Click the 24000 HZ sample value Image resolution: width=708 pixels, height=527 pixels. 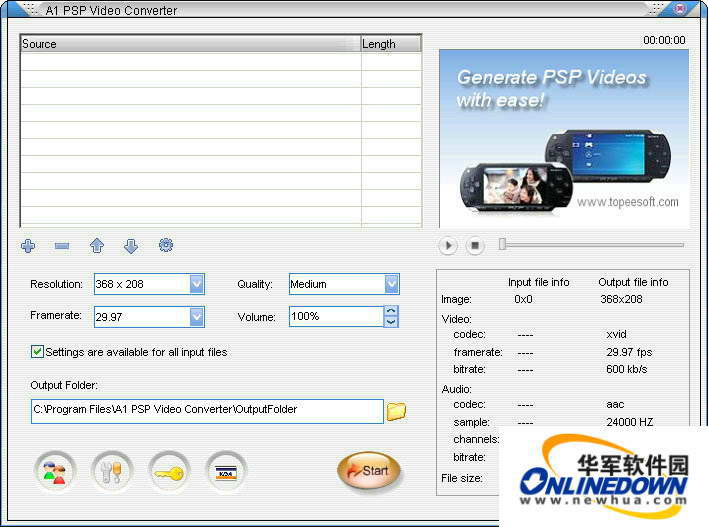pos(629,422)
